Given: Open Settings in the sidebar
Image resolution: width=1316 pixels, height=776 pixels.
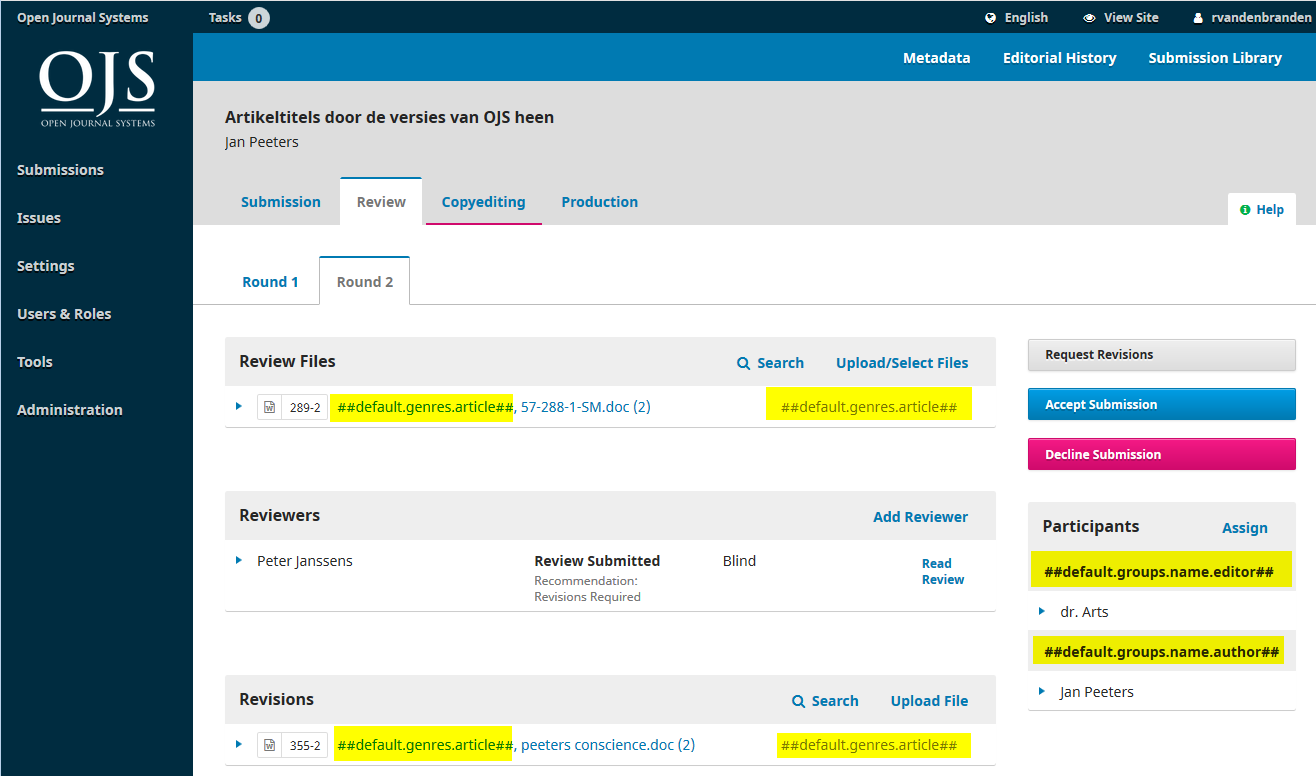Looking at the screenshot, I should 46,266.
